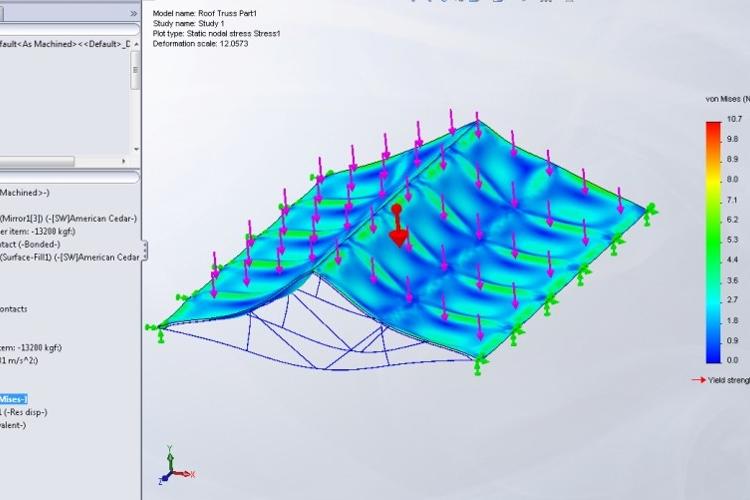Select the gravity '1 m/s^2:)' tree row
750x500 pixels.
click(19, 361)
